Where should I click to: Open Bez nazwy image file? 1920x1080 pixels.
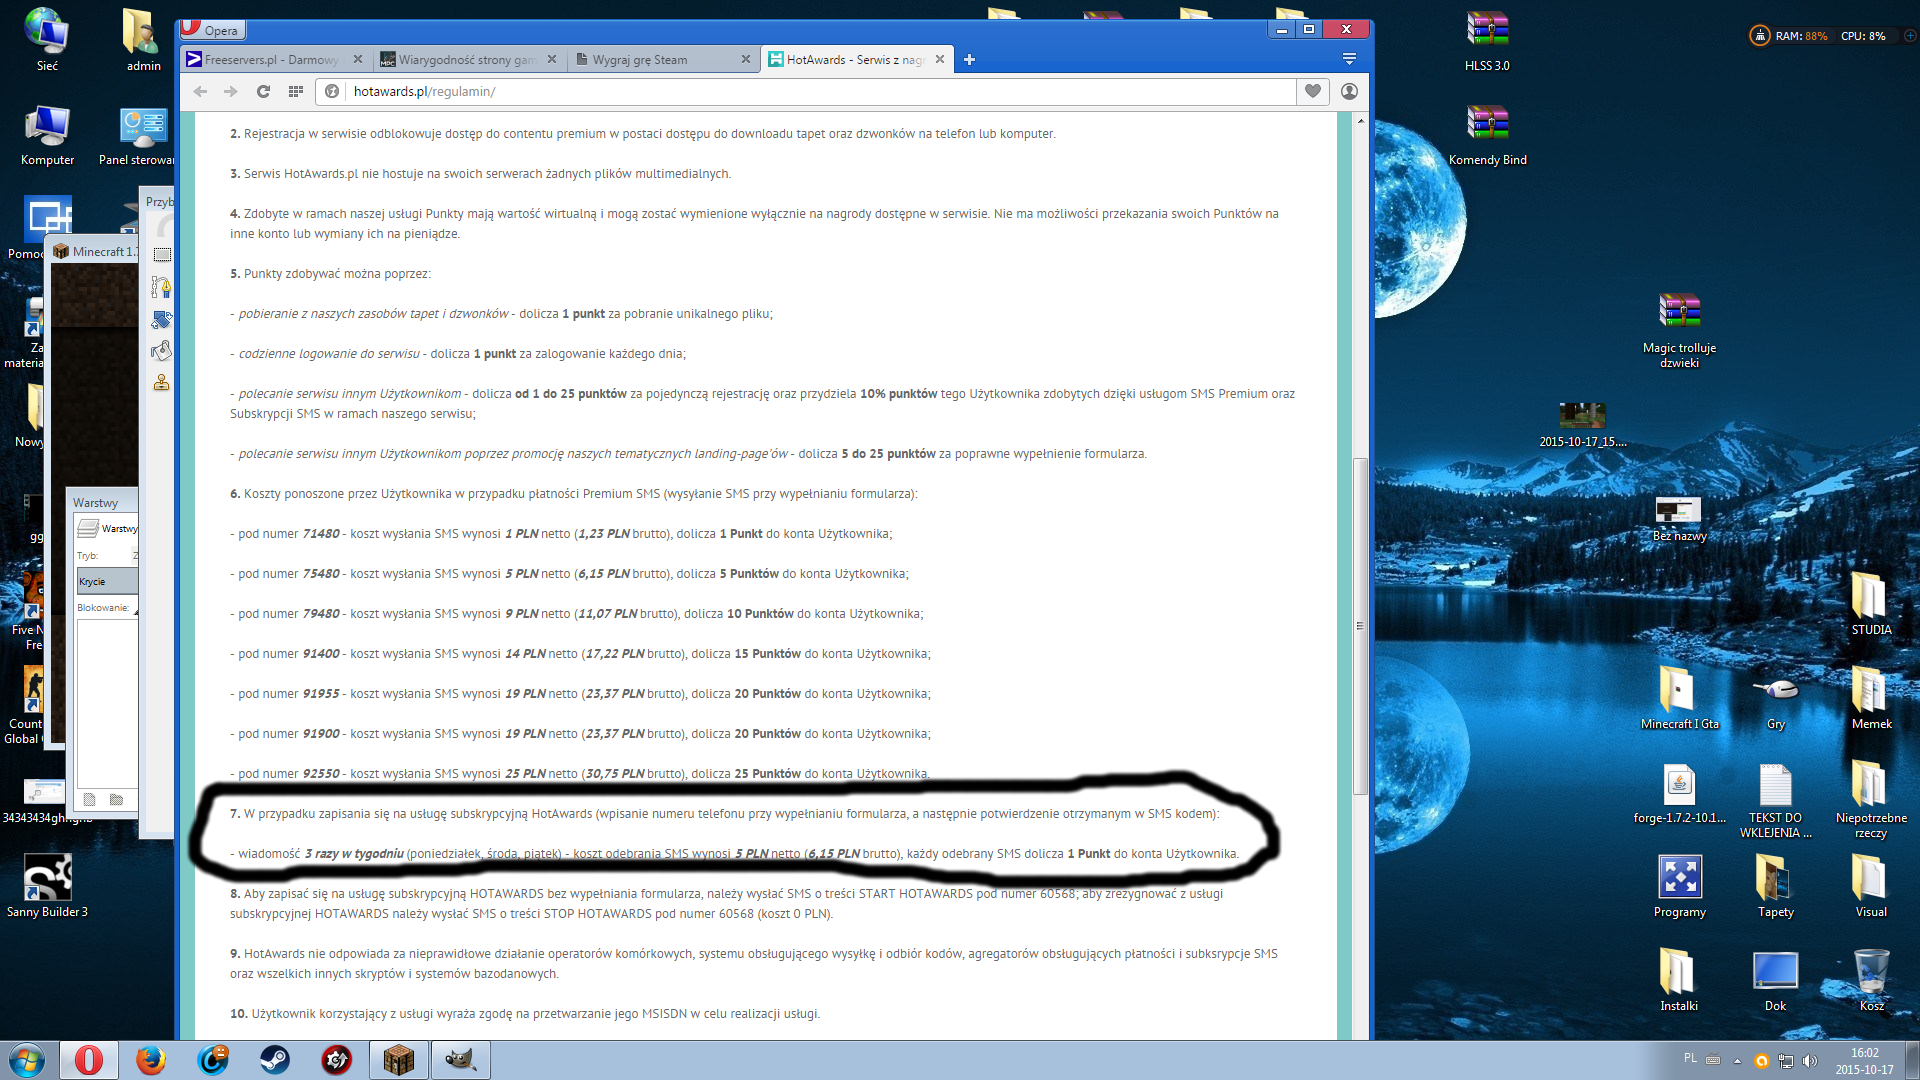pos(1679,519)
